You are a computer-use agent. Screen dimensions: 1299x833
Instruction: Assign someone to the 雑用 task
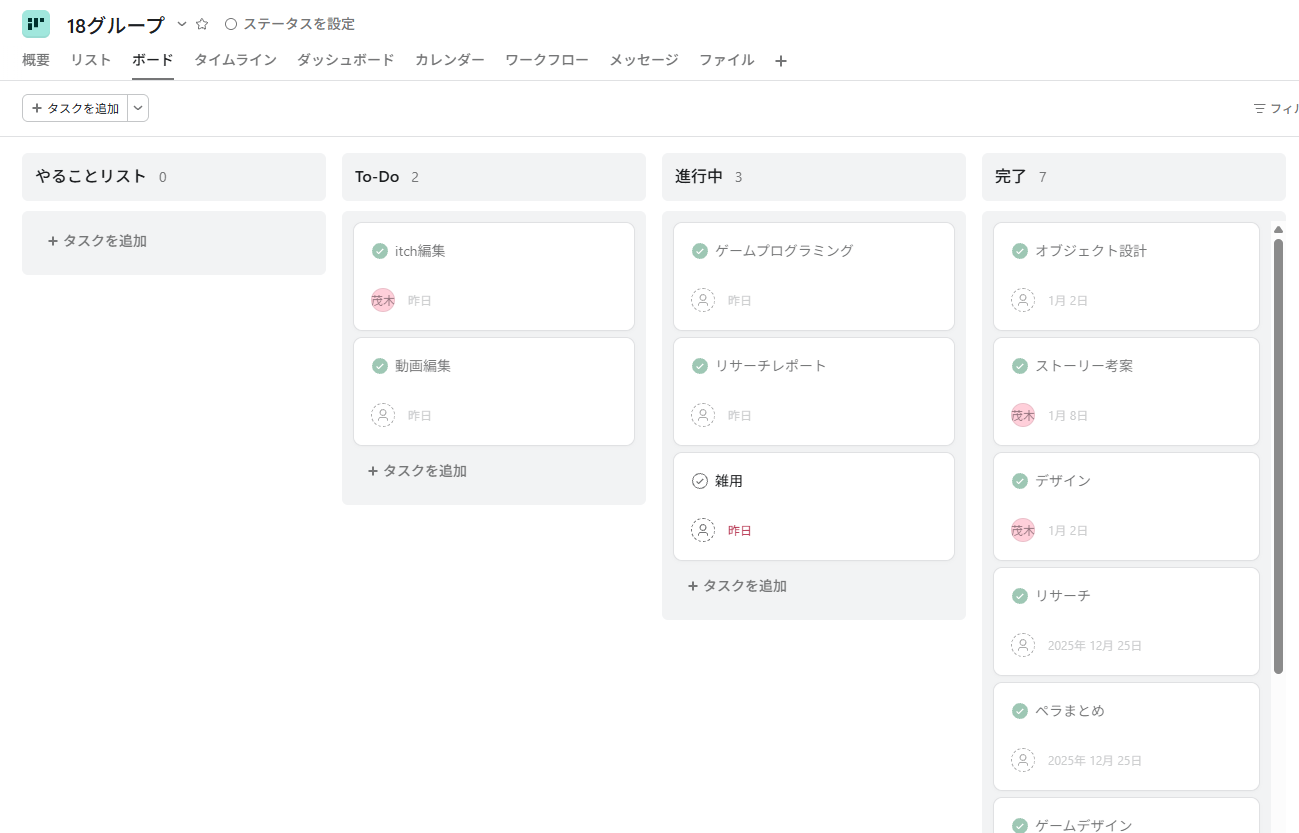coord(703,530)
